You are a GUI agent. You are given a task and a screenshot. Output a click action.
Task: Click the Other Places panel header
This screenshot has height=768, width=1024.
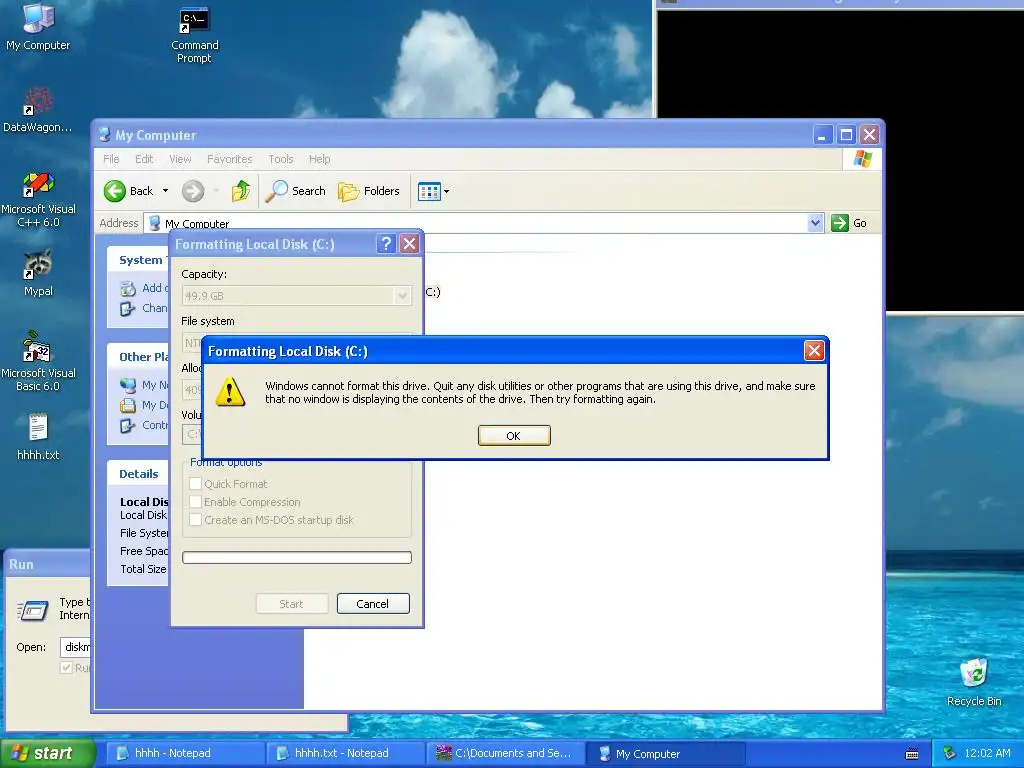[x=138, y=357]
